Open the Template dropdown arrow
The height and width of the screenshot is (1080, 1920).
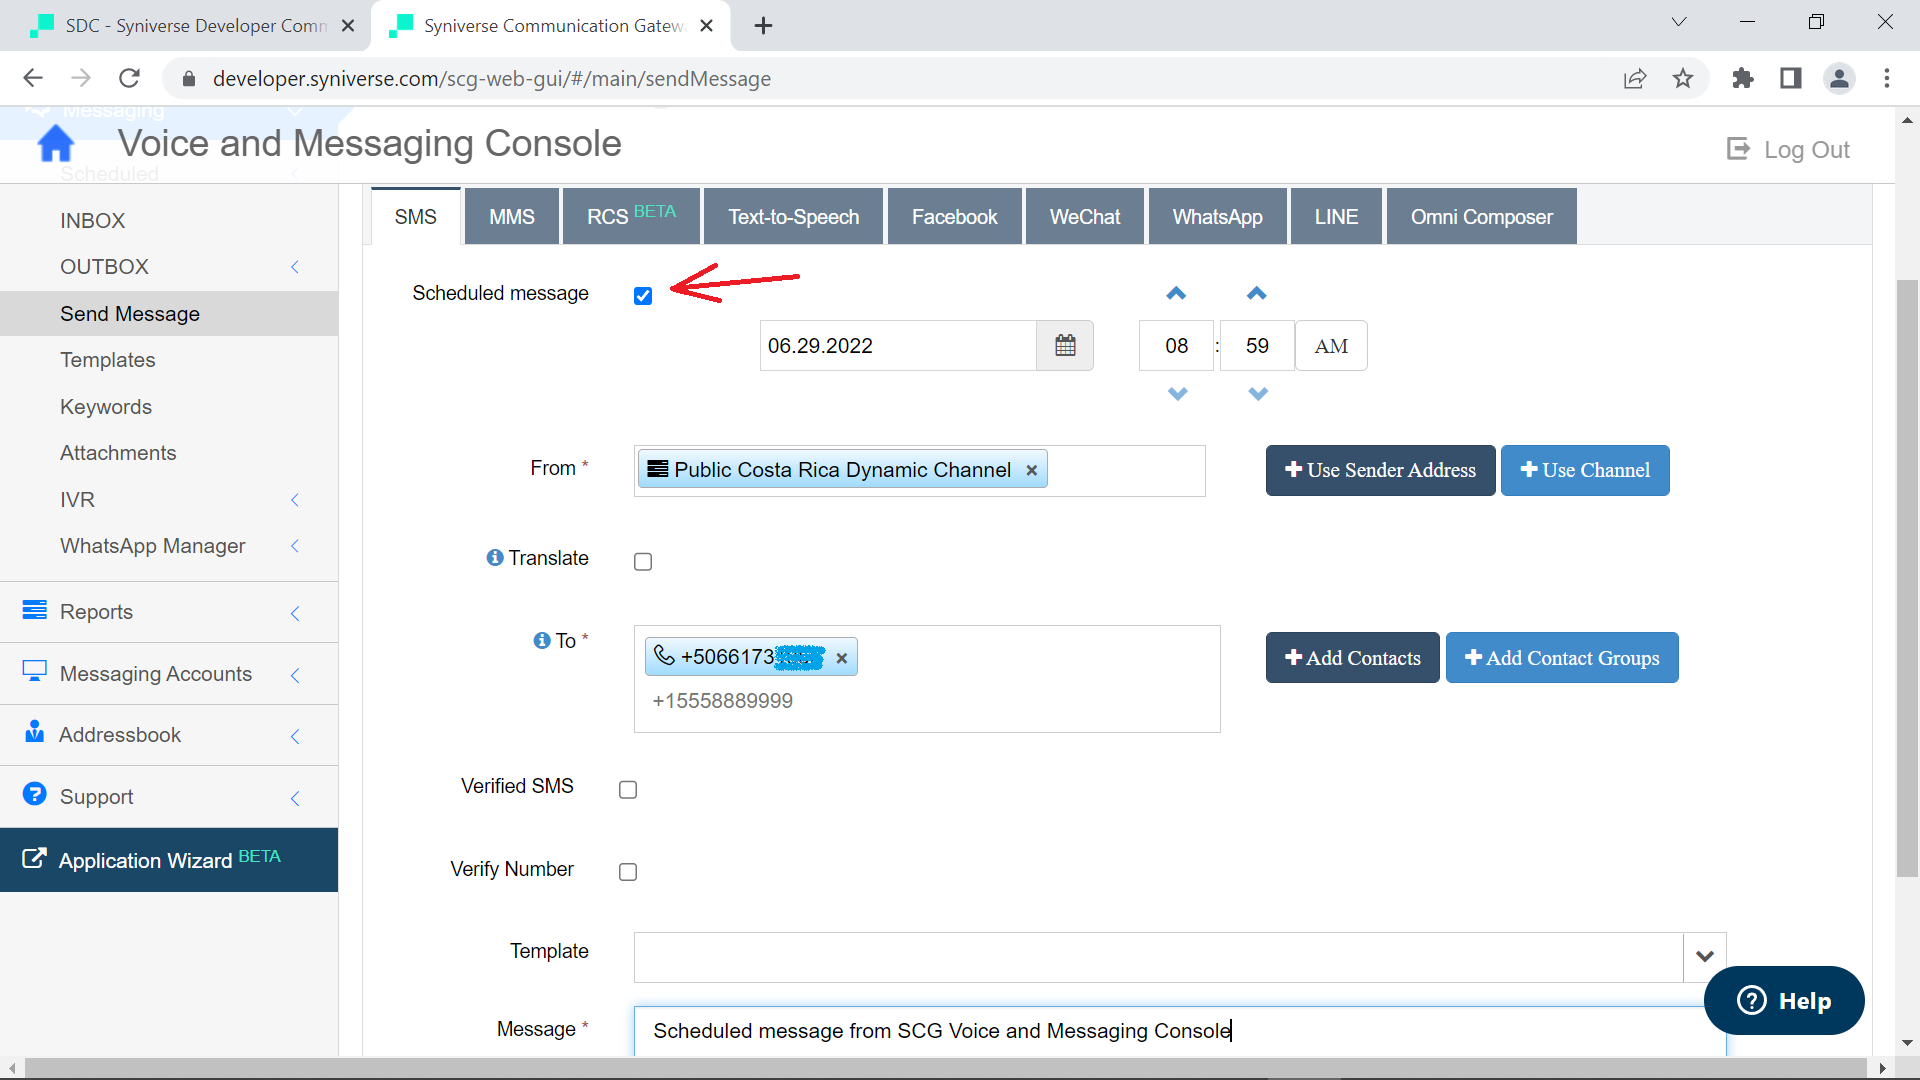pyautogui.click(x=1705, y=957)
